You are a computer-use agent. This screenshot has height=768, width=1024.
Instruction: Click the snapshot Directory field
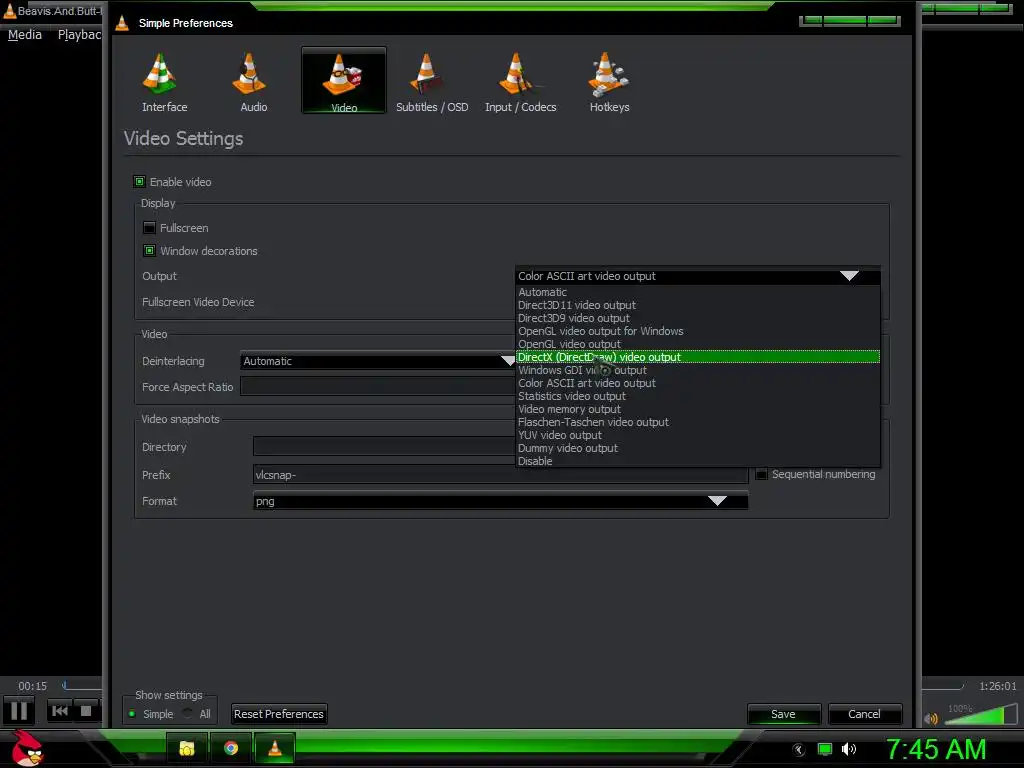point(384,447)
